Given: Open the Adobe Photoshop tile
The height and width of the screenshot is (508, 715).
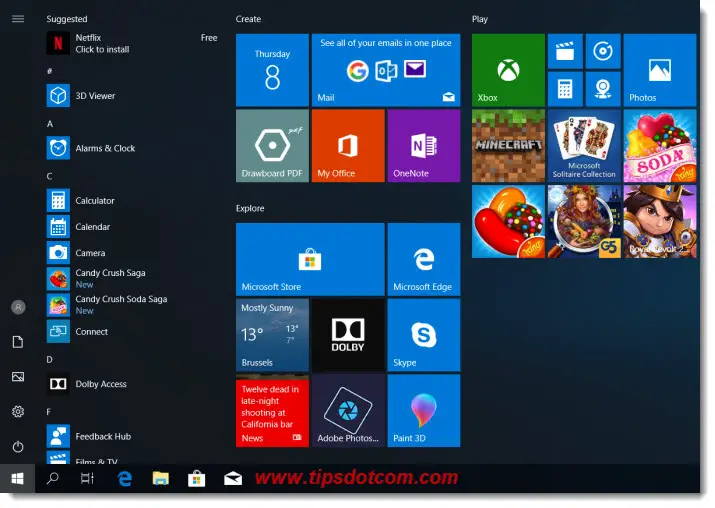Looking at the screenshot, I should tap(348, 411).
